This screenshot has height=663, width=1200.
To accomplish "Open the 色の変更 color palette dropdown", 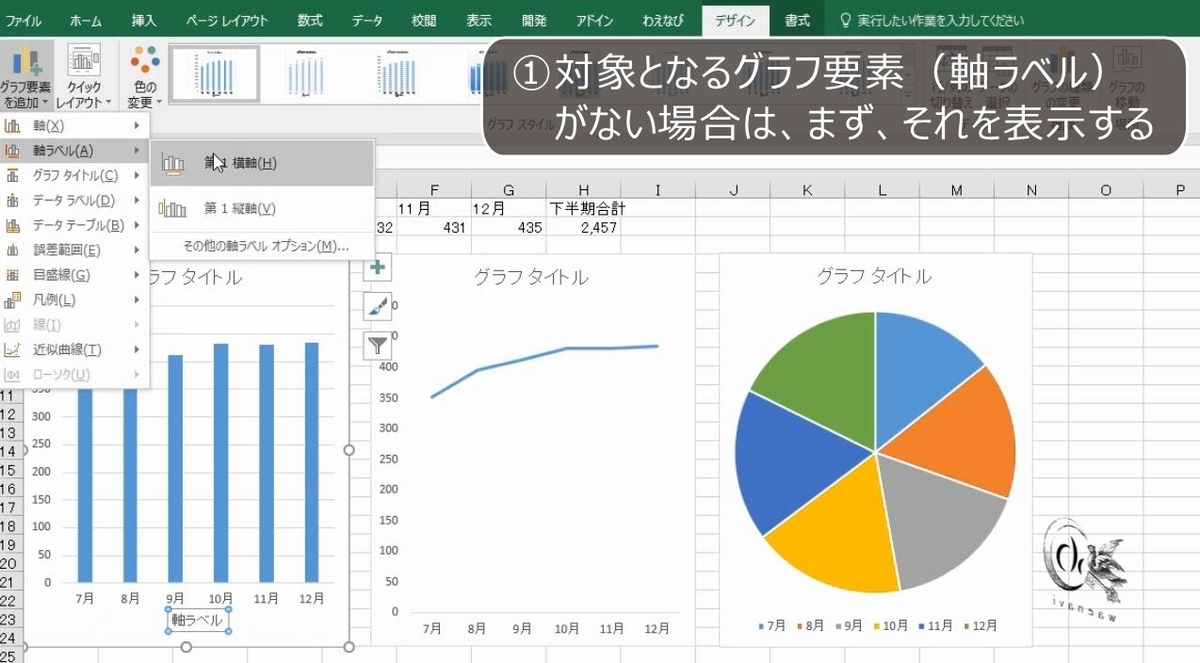I will (x=145, y=76).
